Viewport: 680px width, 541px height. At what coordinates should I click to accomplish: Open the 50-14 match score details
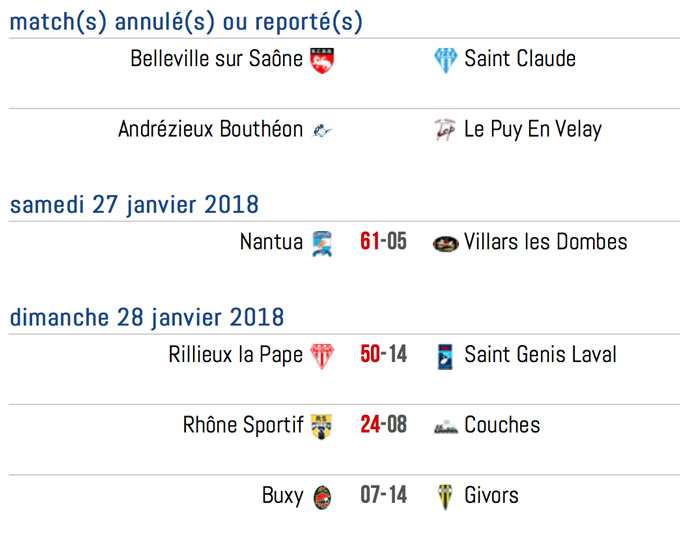[x=383, y=354]
